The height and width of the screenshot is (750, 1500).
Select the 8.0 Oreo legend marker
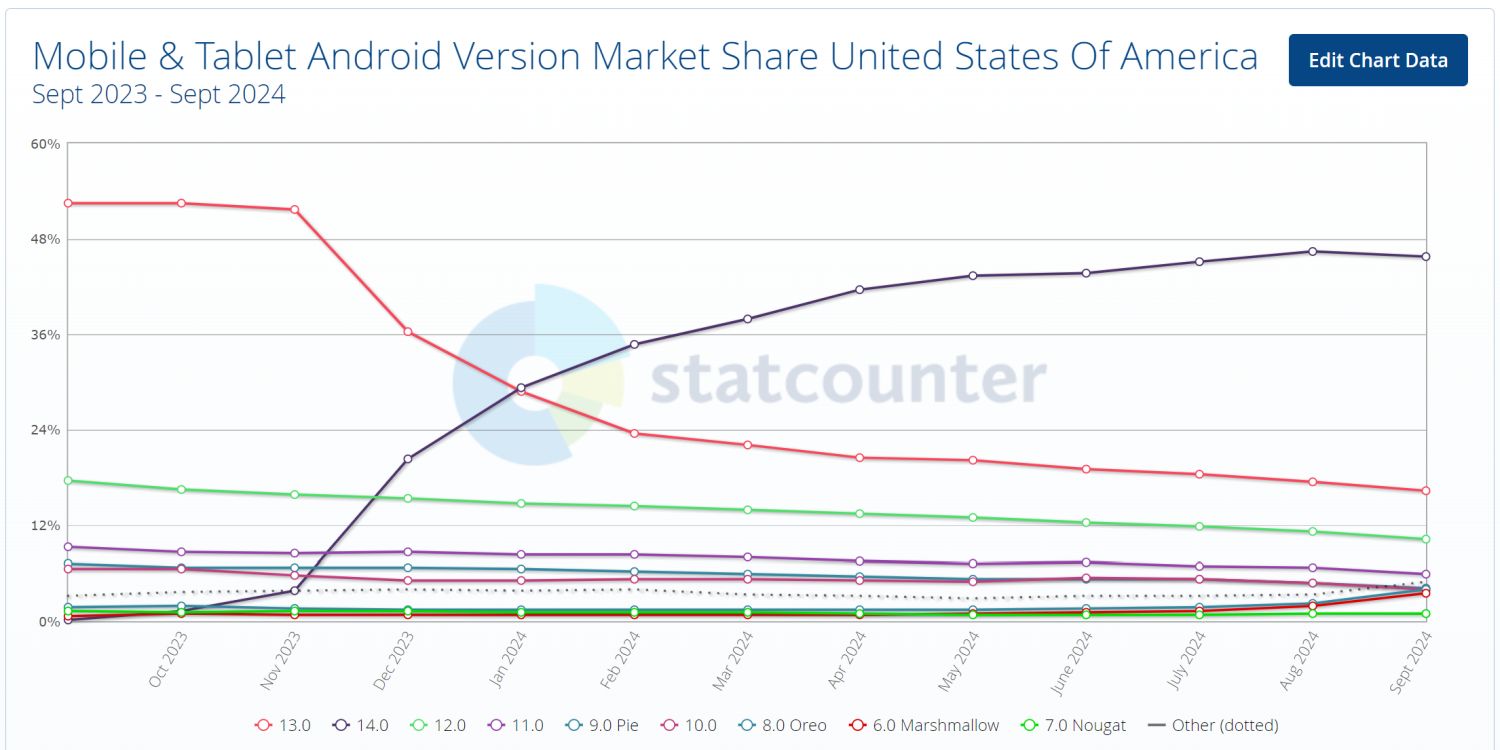click(749, 725)
